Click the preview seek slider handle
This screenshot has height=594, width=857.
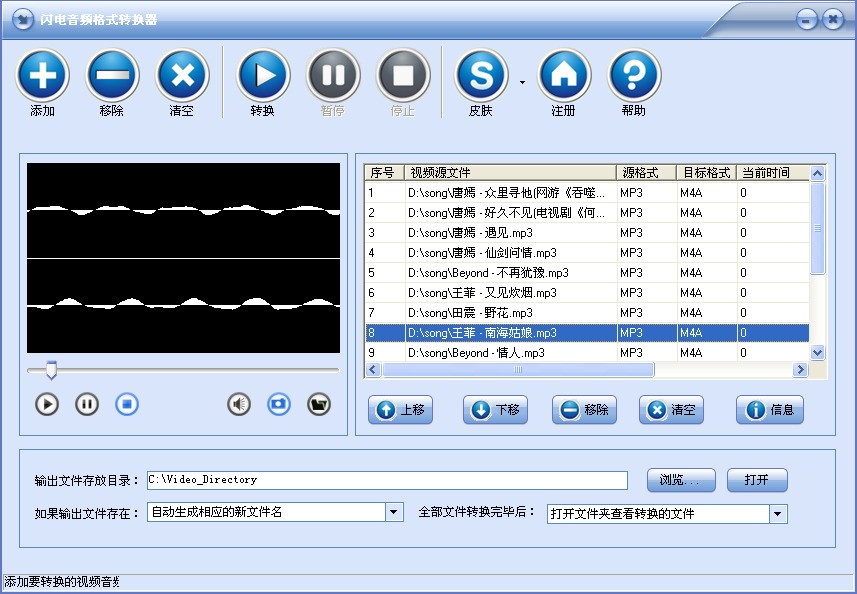point(50,371)
